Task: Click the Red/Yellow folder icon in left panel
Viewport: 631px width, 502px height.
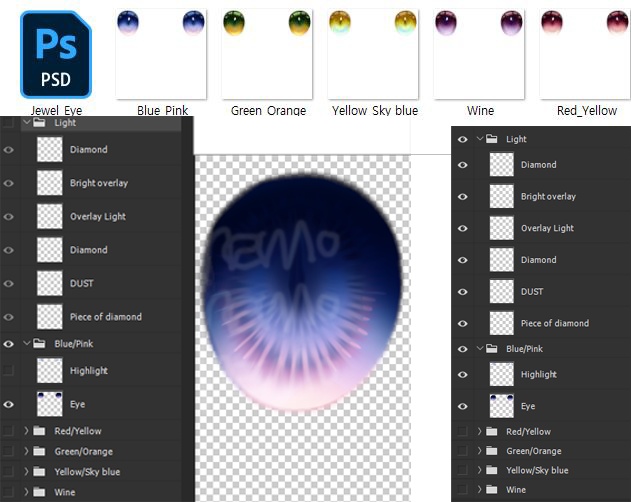Action: click(x=39, y=431)
